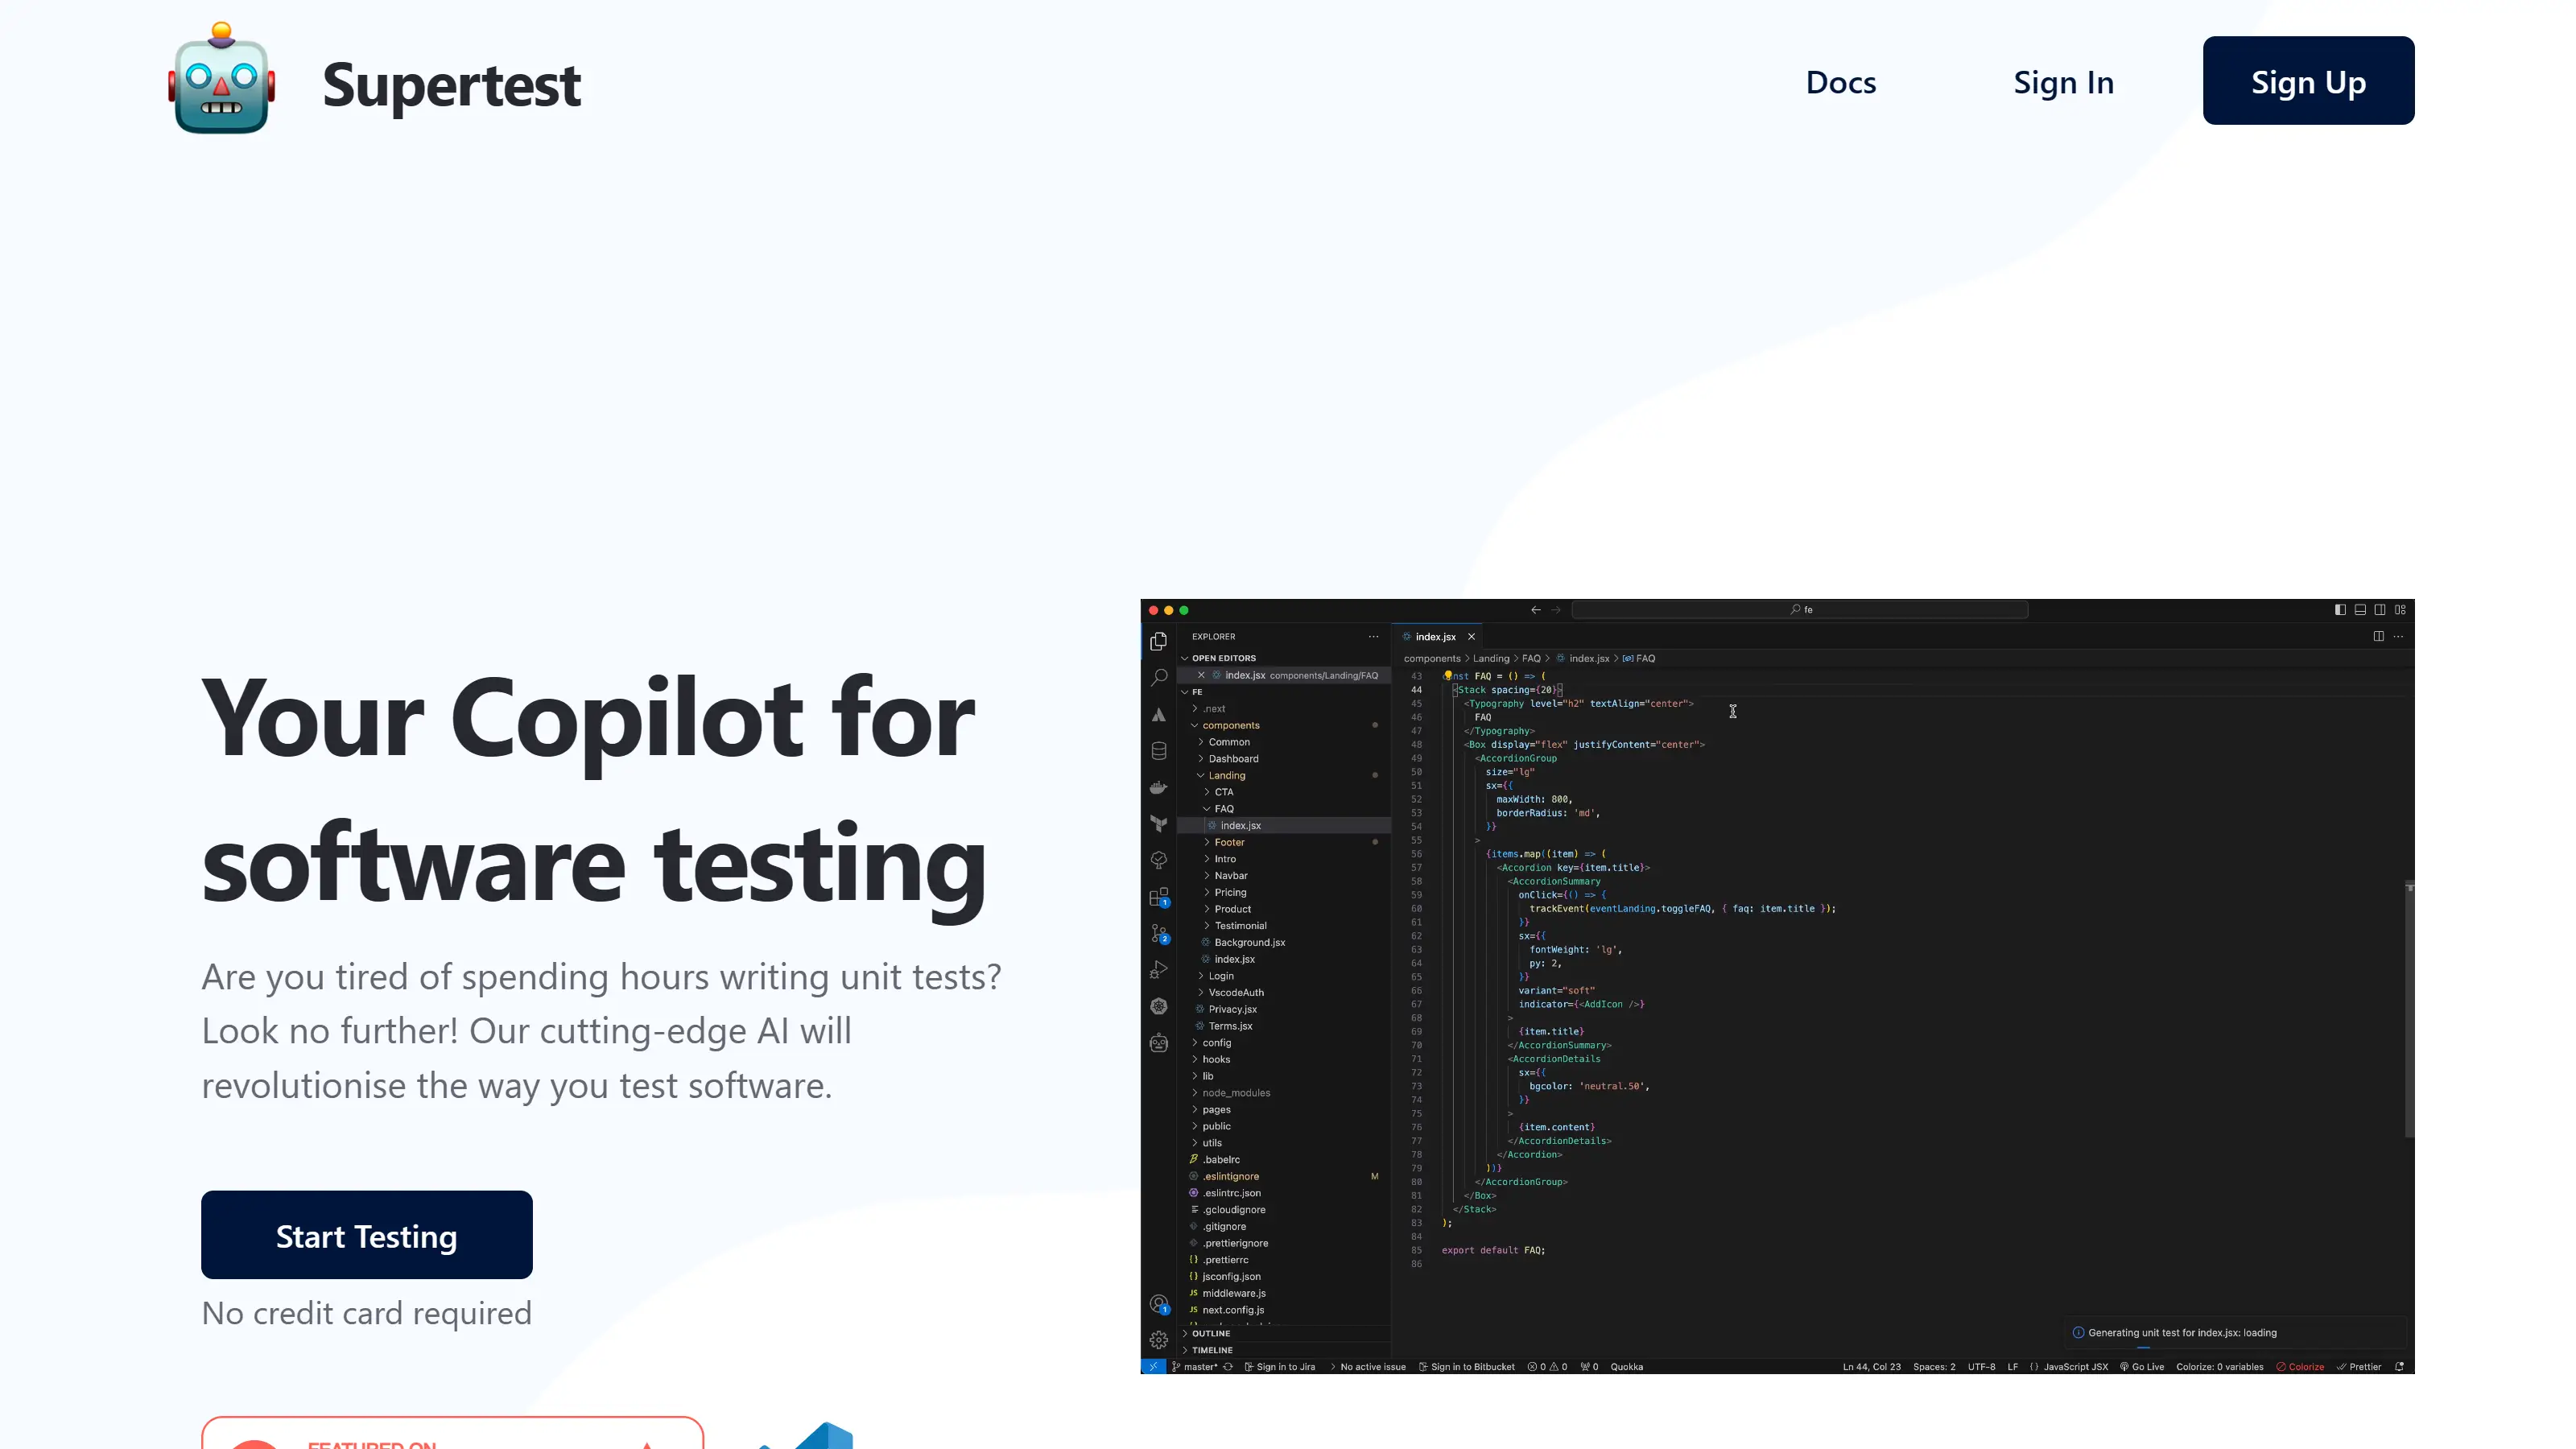
Task: Select the index.jsx file tab in editor
Action: (x=1431, y=635)
